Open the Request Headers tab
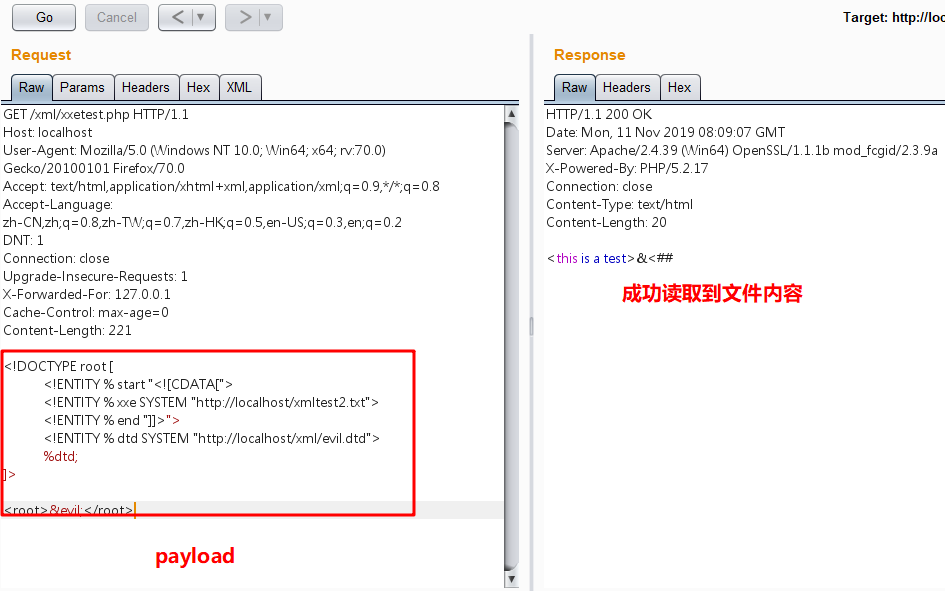The image size is (945, 591). coord(146,87)
